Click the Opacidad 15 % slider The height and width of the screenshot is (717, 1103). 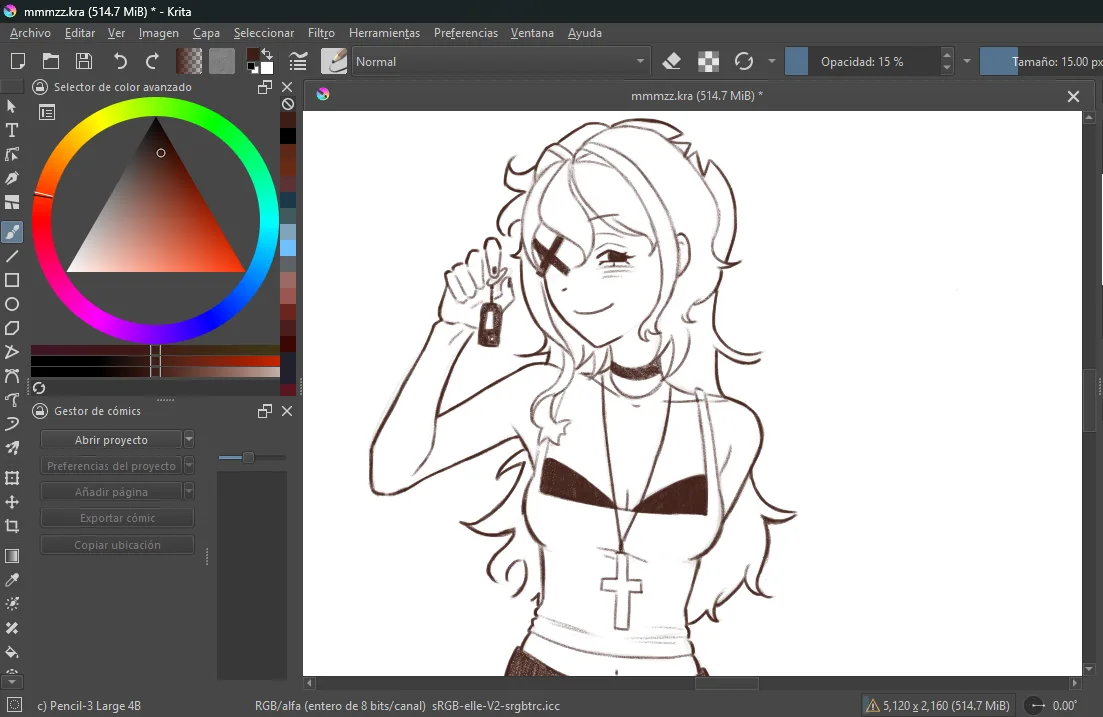pyautogui.click(x=862, y=61)
